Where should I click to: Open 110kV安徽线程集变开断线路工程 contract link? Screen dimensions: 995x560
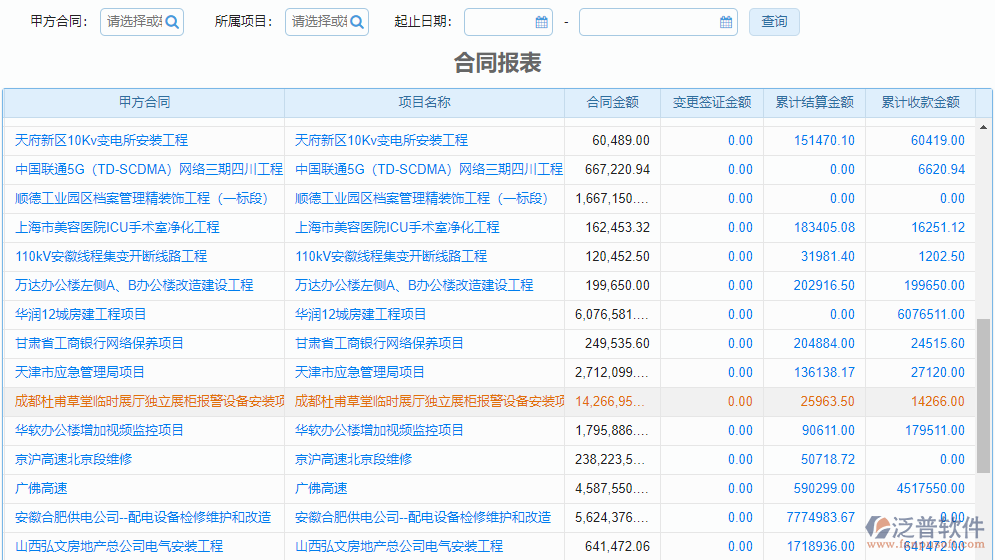click(111, 257)
